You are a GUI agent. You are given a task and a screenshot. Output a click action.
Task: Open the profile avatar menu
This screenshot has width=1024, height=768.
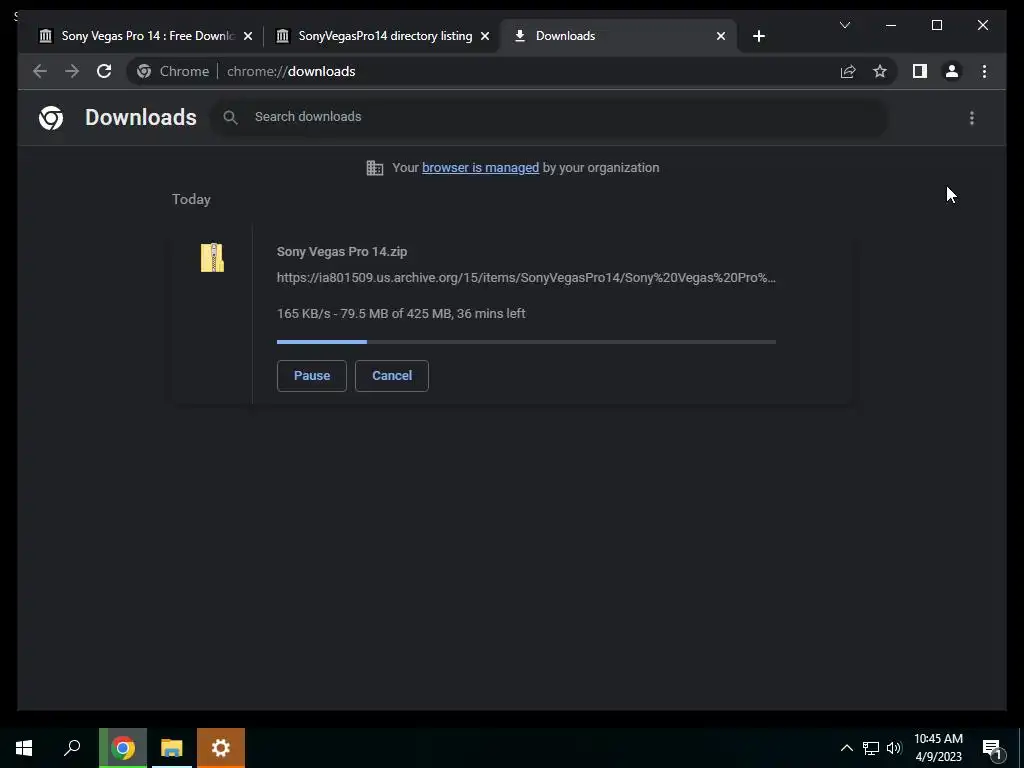pos(952,71)
